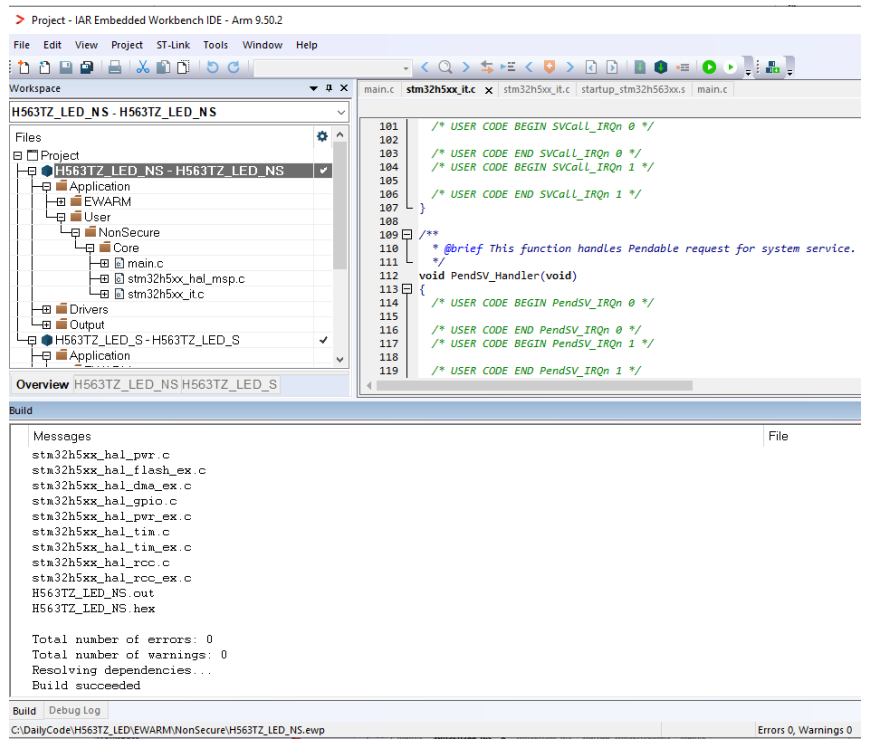
Task: Click the stacked blocks download icon at the toolbar's right end
Action: tap(772, 67)
